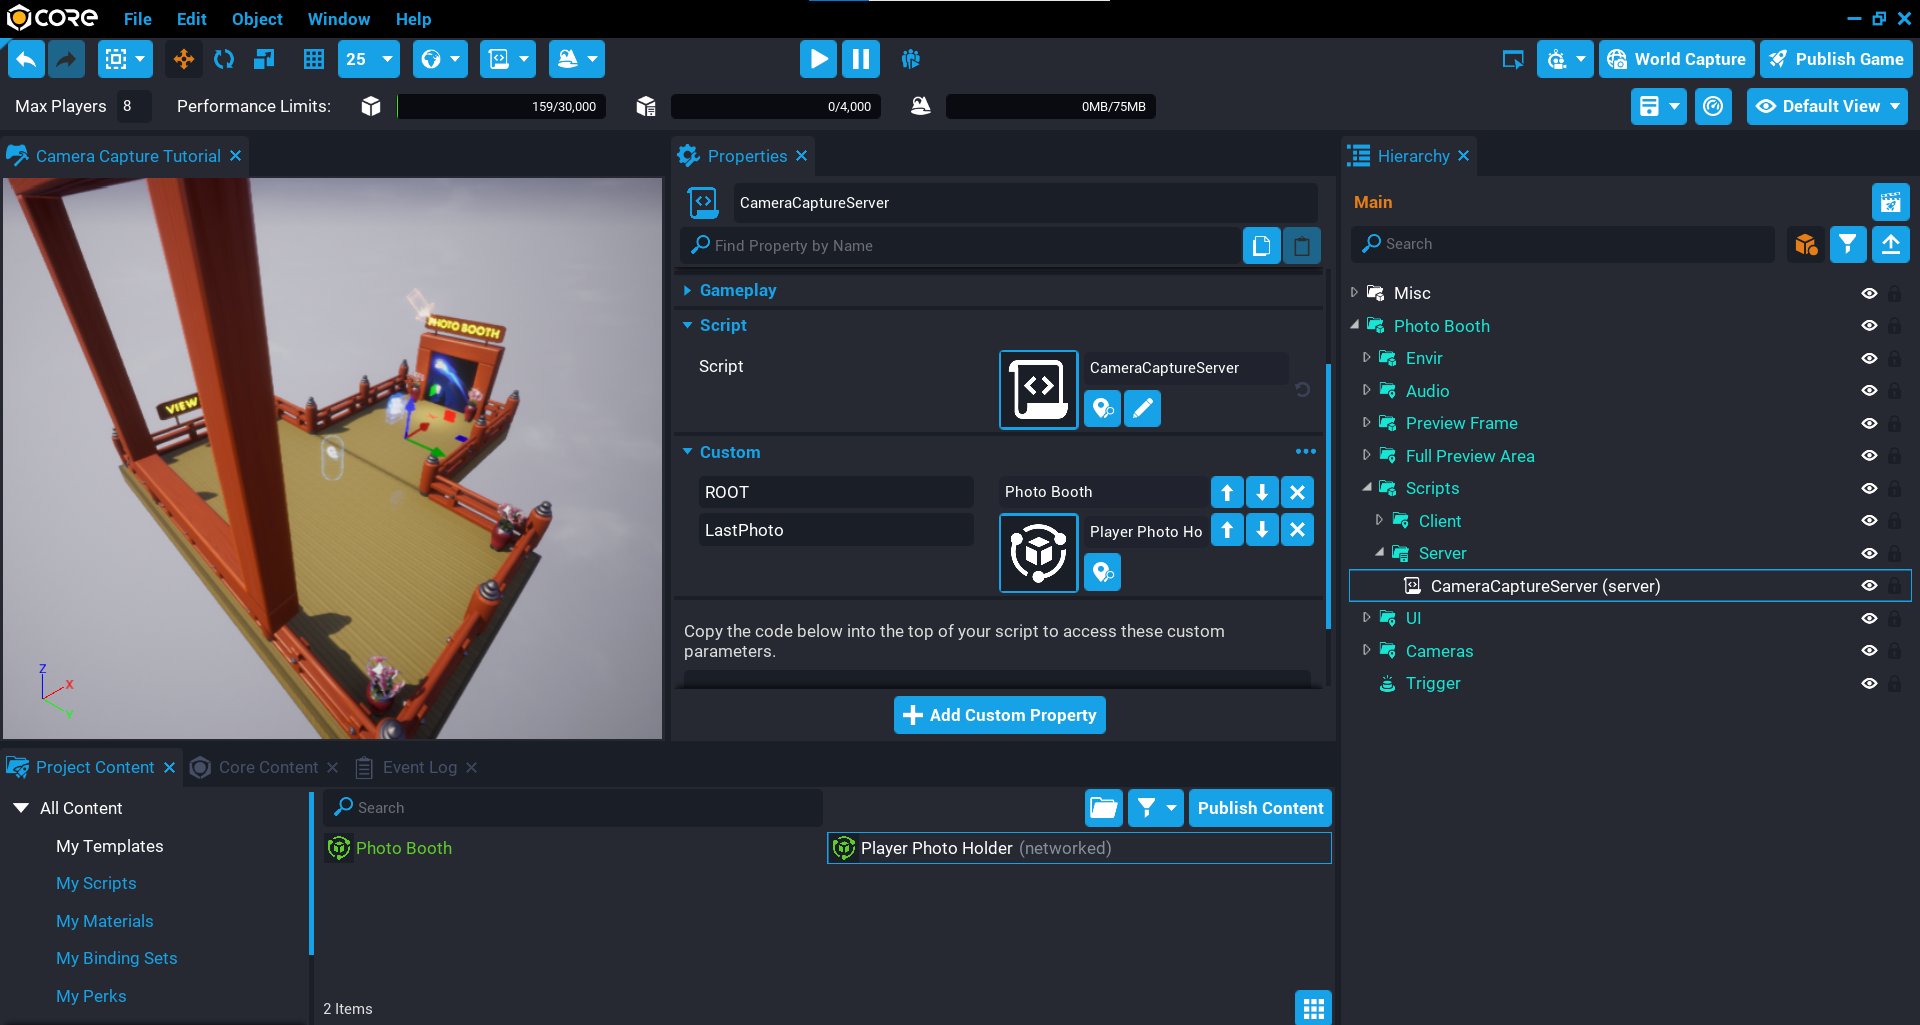Click the edit script pencil icon
This screenshot has width=1920, height=1025.
point(1142,408)
